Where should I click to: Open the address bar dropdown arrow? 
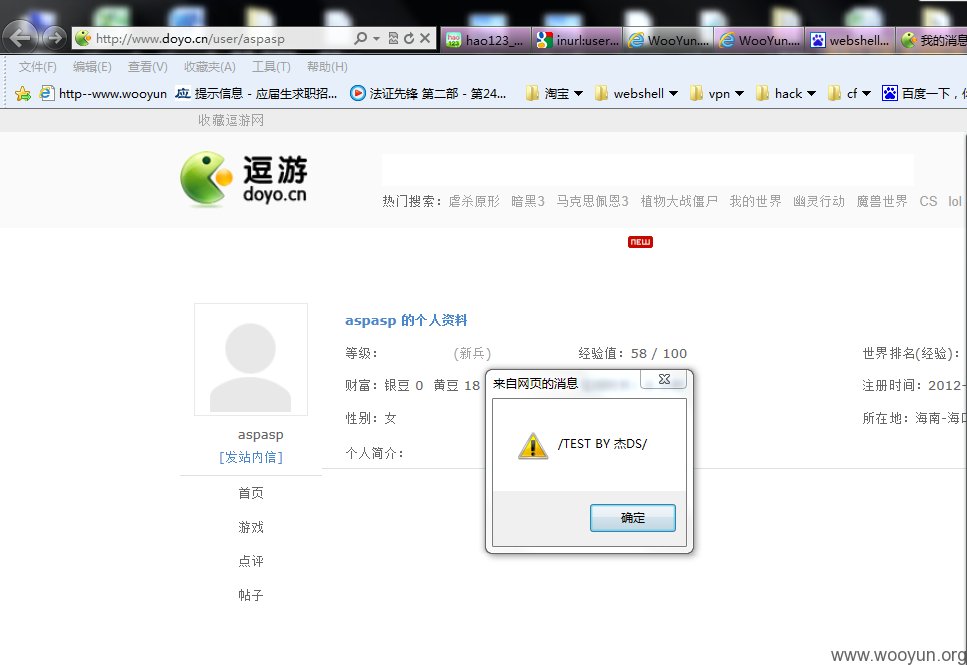376,38
